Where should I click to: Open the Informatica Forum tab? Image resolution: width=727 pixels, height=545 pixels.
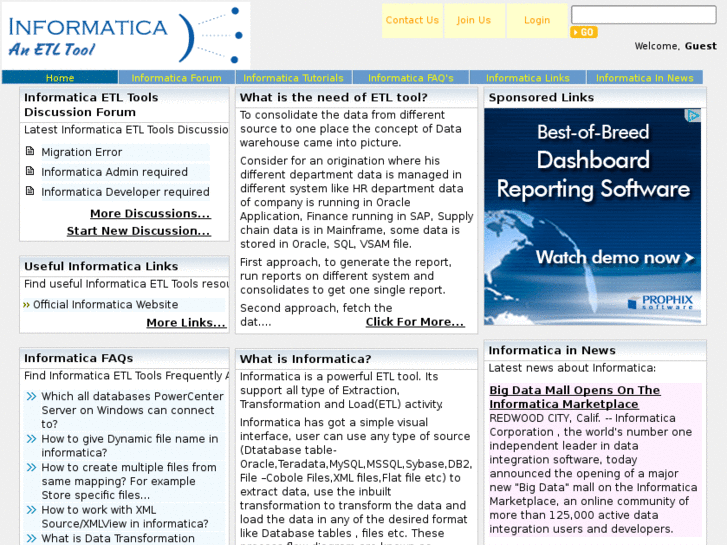coord(177,77)
